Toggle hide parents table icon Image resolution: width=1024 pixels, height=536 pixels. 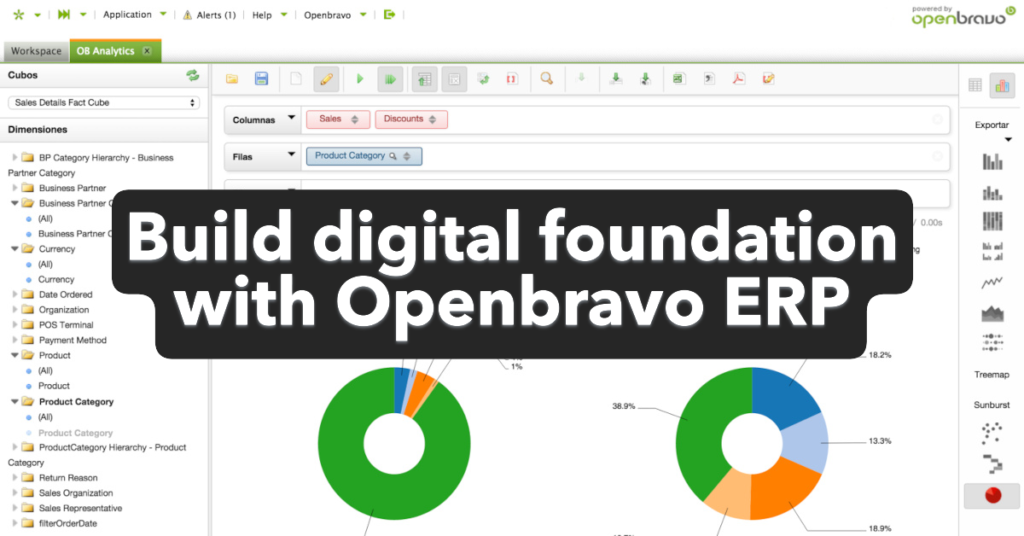pyautogui.click(x=424, y=79)
